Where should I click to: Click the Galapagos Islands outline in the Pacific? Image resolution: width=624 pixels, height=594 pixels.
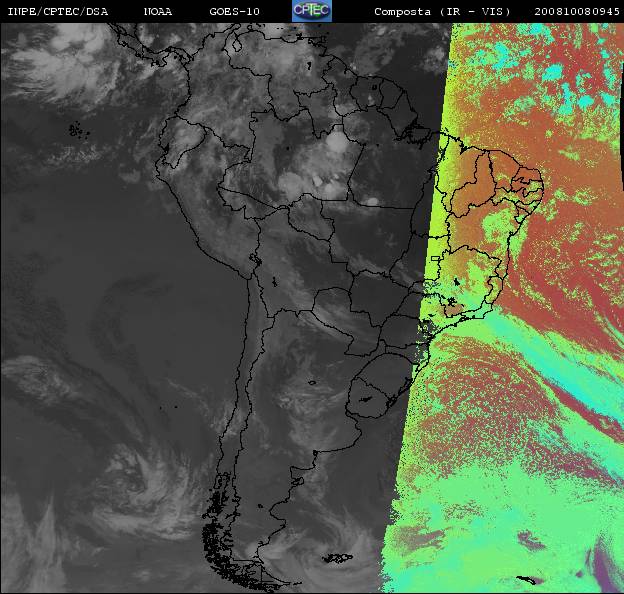[x=79, y=131]
